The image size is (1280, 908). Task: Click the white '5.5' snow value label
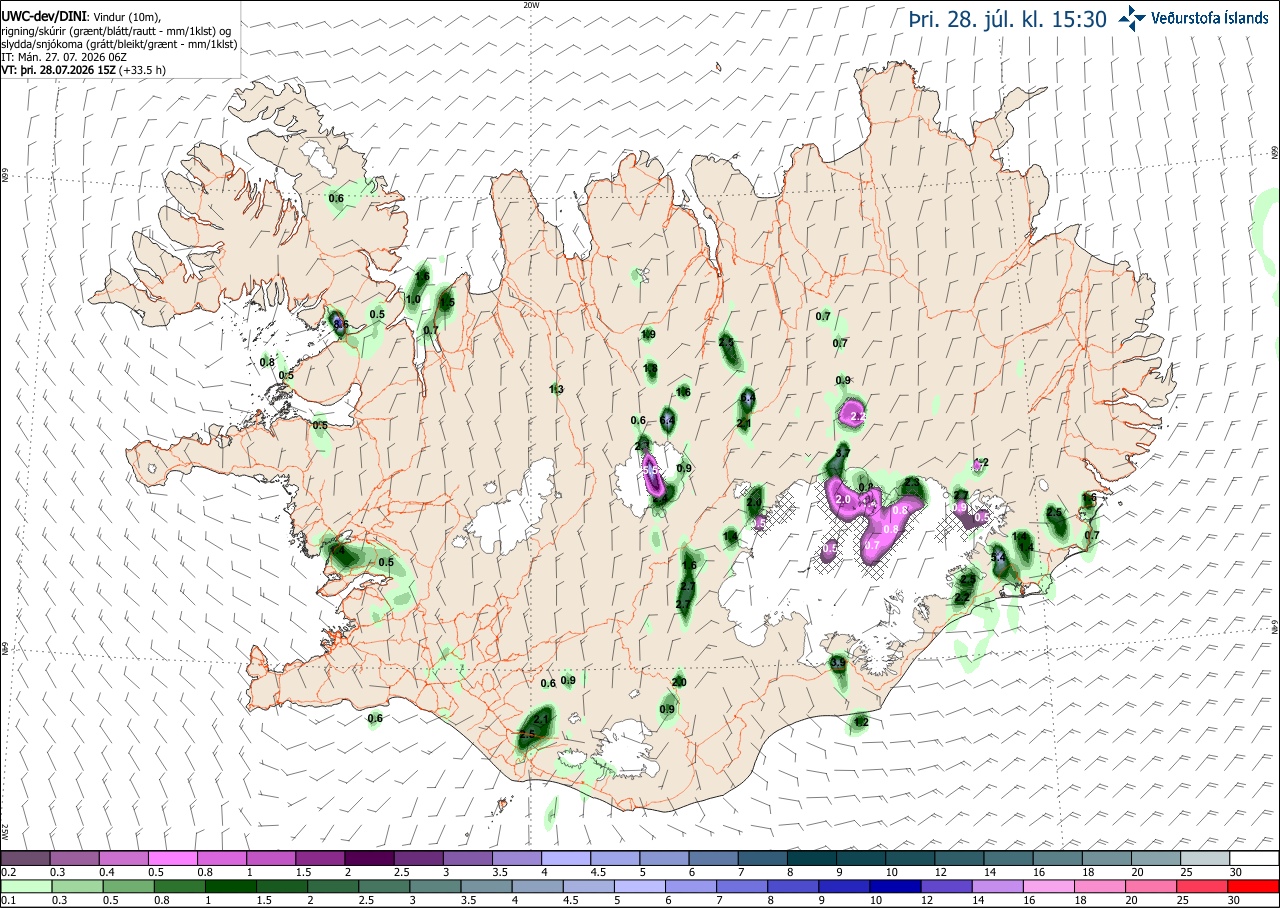tap(650, 470)
